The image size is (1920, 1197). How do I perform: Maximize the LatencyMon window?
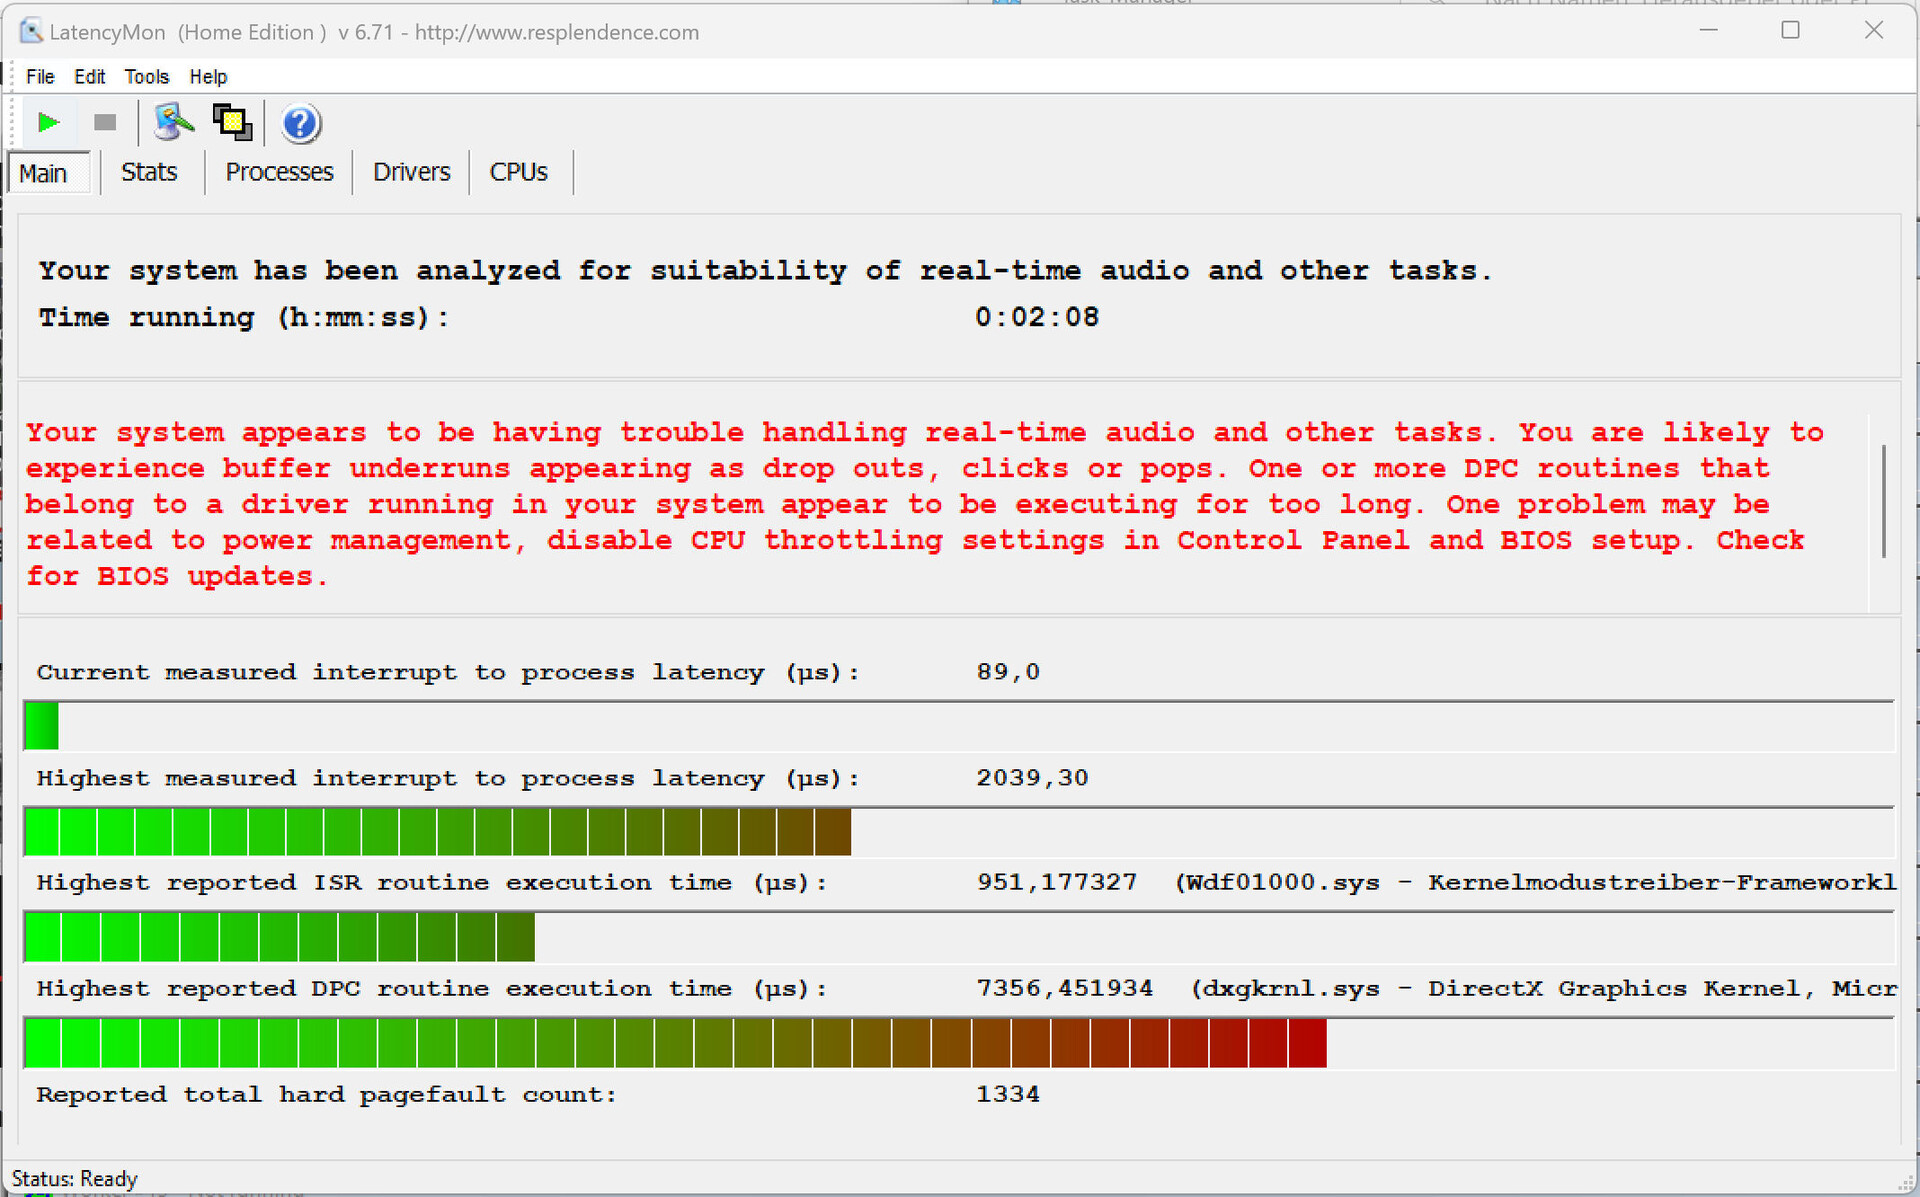1790,31
